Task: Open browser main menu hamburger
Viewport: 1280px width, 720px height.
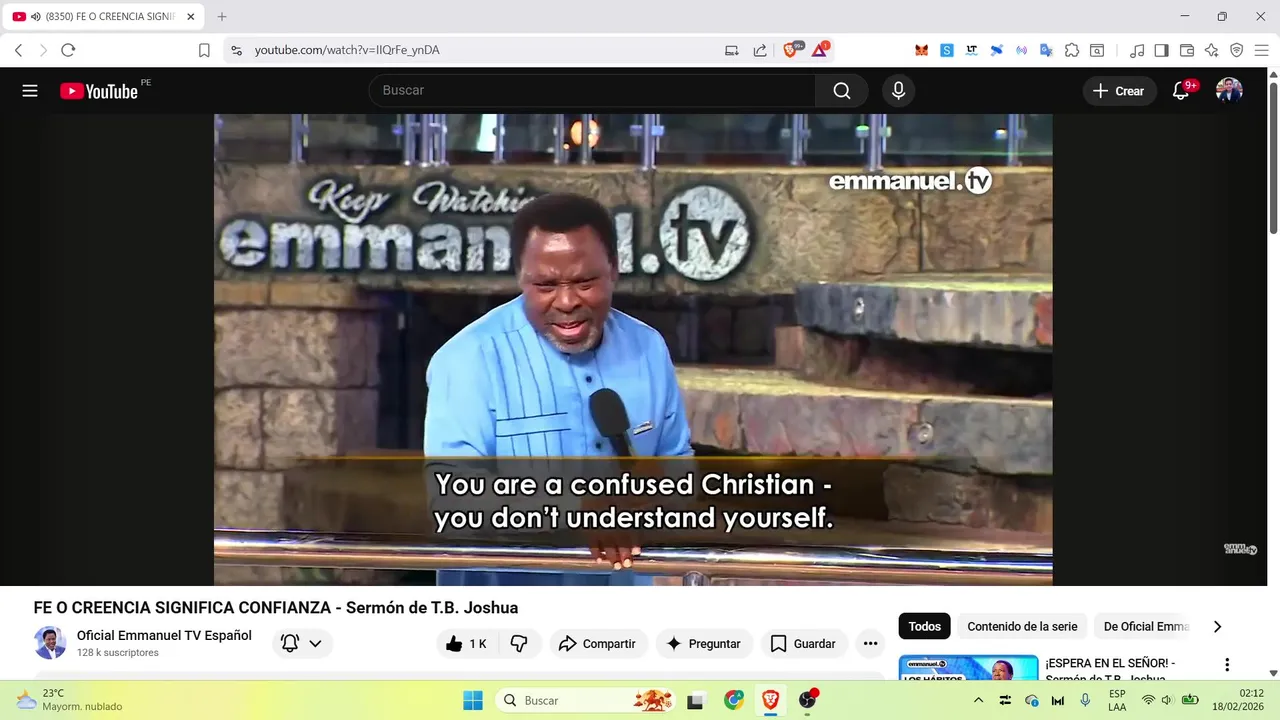Action: [x=1261, y=50]
